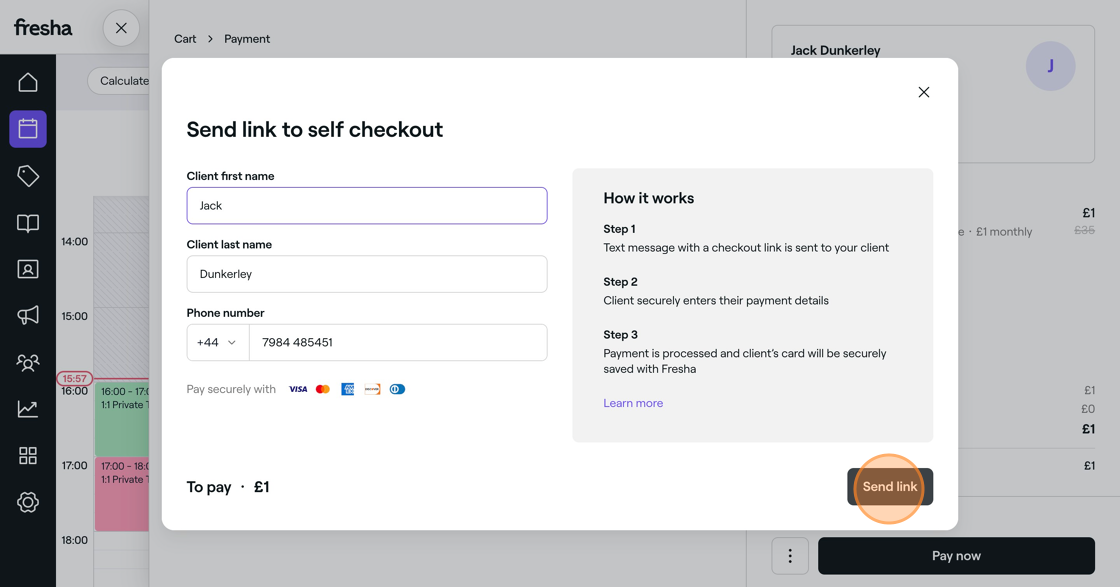Open the Add-ons grid icon in sidebar
Viewport: 1120px width, 587px height.
pos(28,456)
